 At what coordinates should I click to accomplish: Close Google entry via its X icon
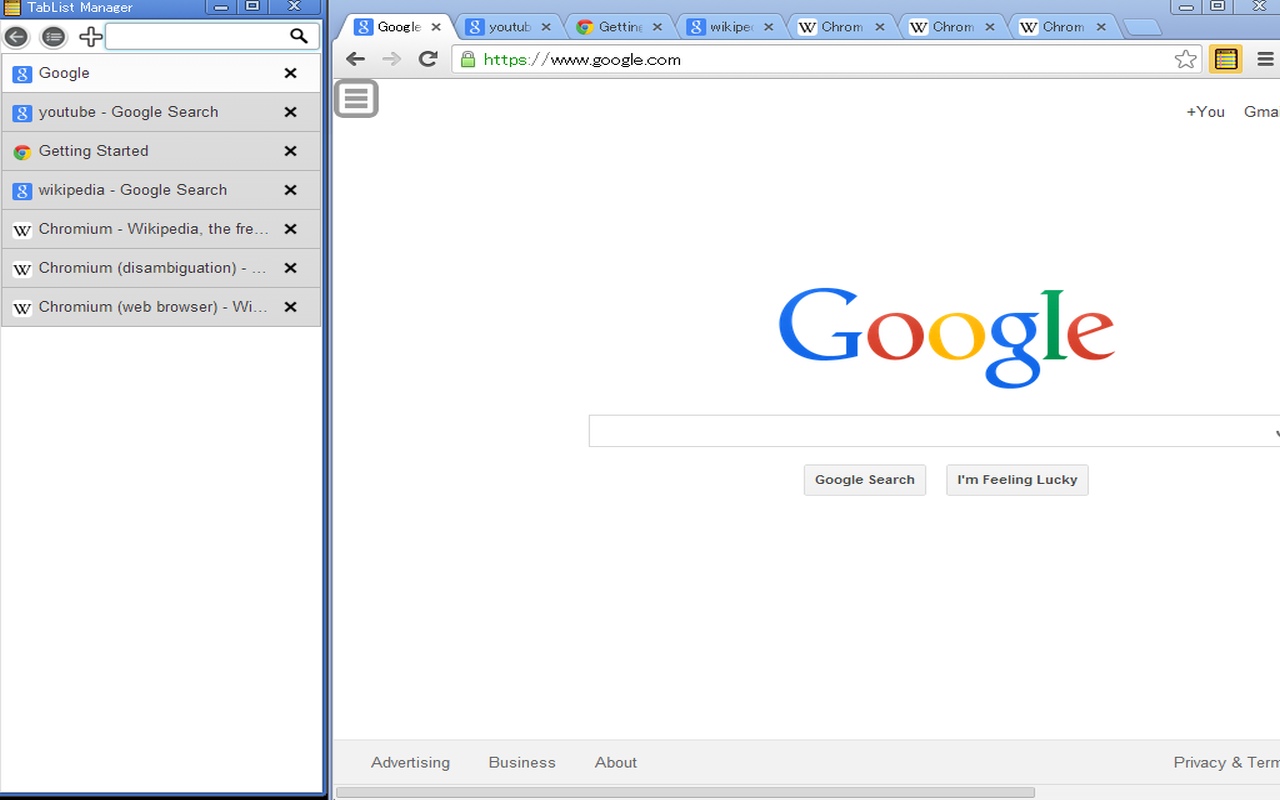[290, 73]
